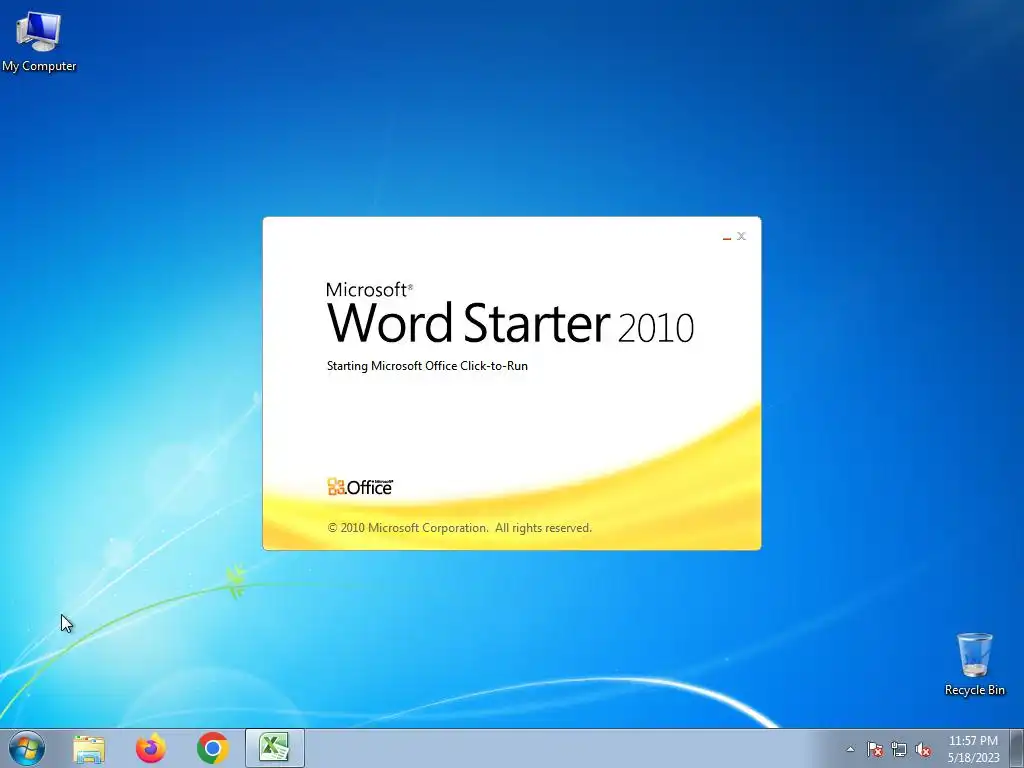Image resolution: width=1024 pixels, height=768 pixels.
Task: Open File Explorer from the taskbar
Action: (x=89, y=748)
